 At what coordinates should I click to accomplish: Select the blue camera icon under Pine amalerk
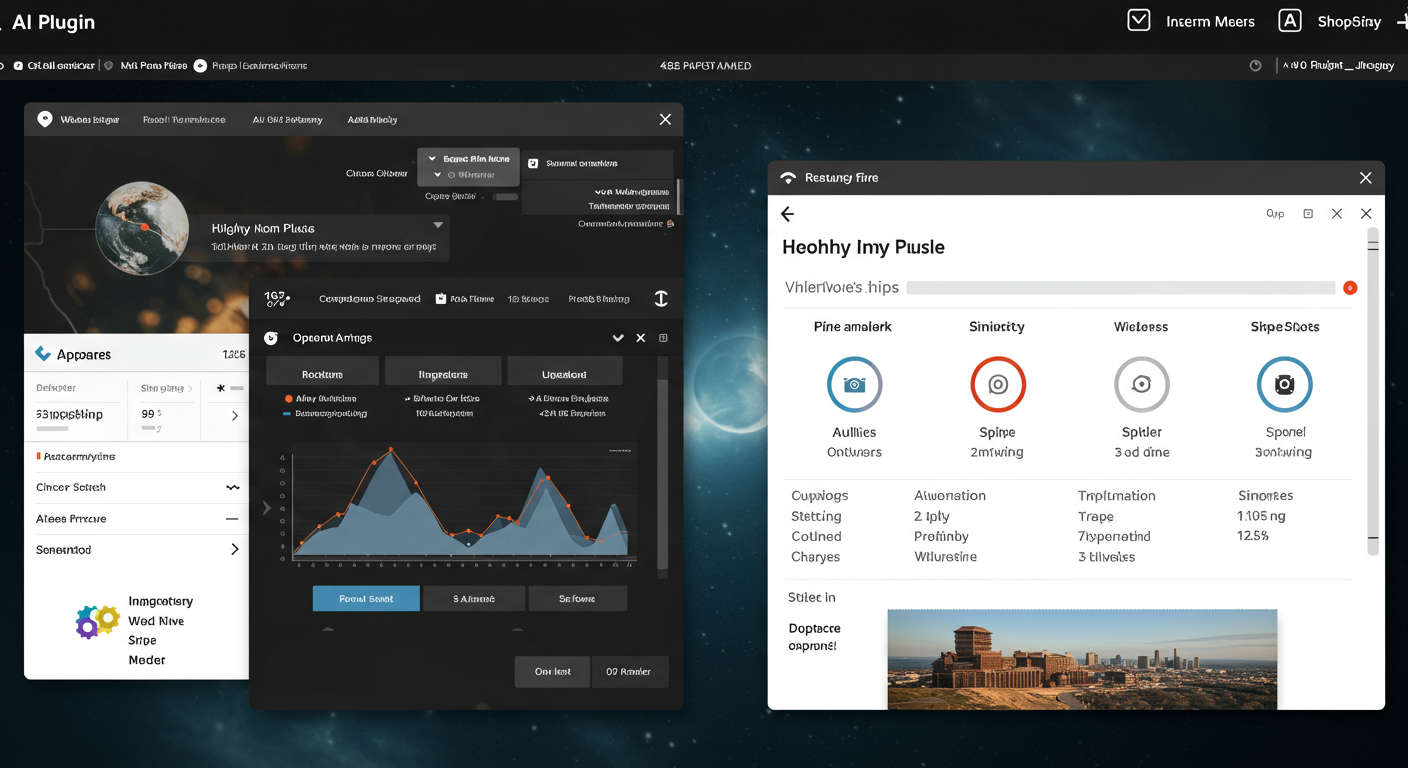(x=855, y=384)
